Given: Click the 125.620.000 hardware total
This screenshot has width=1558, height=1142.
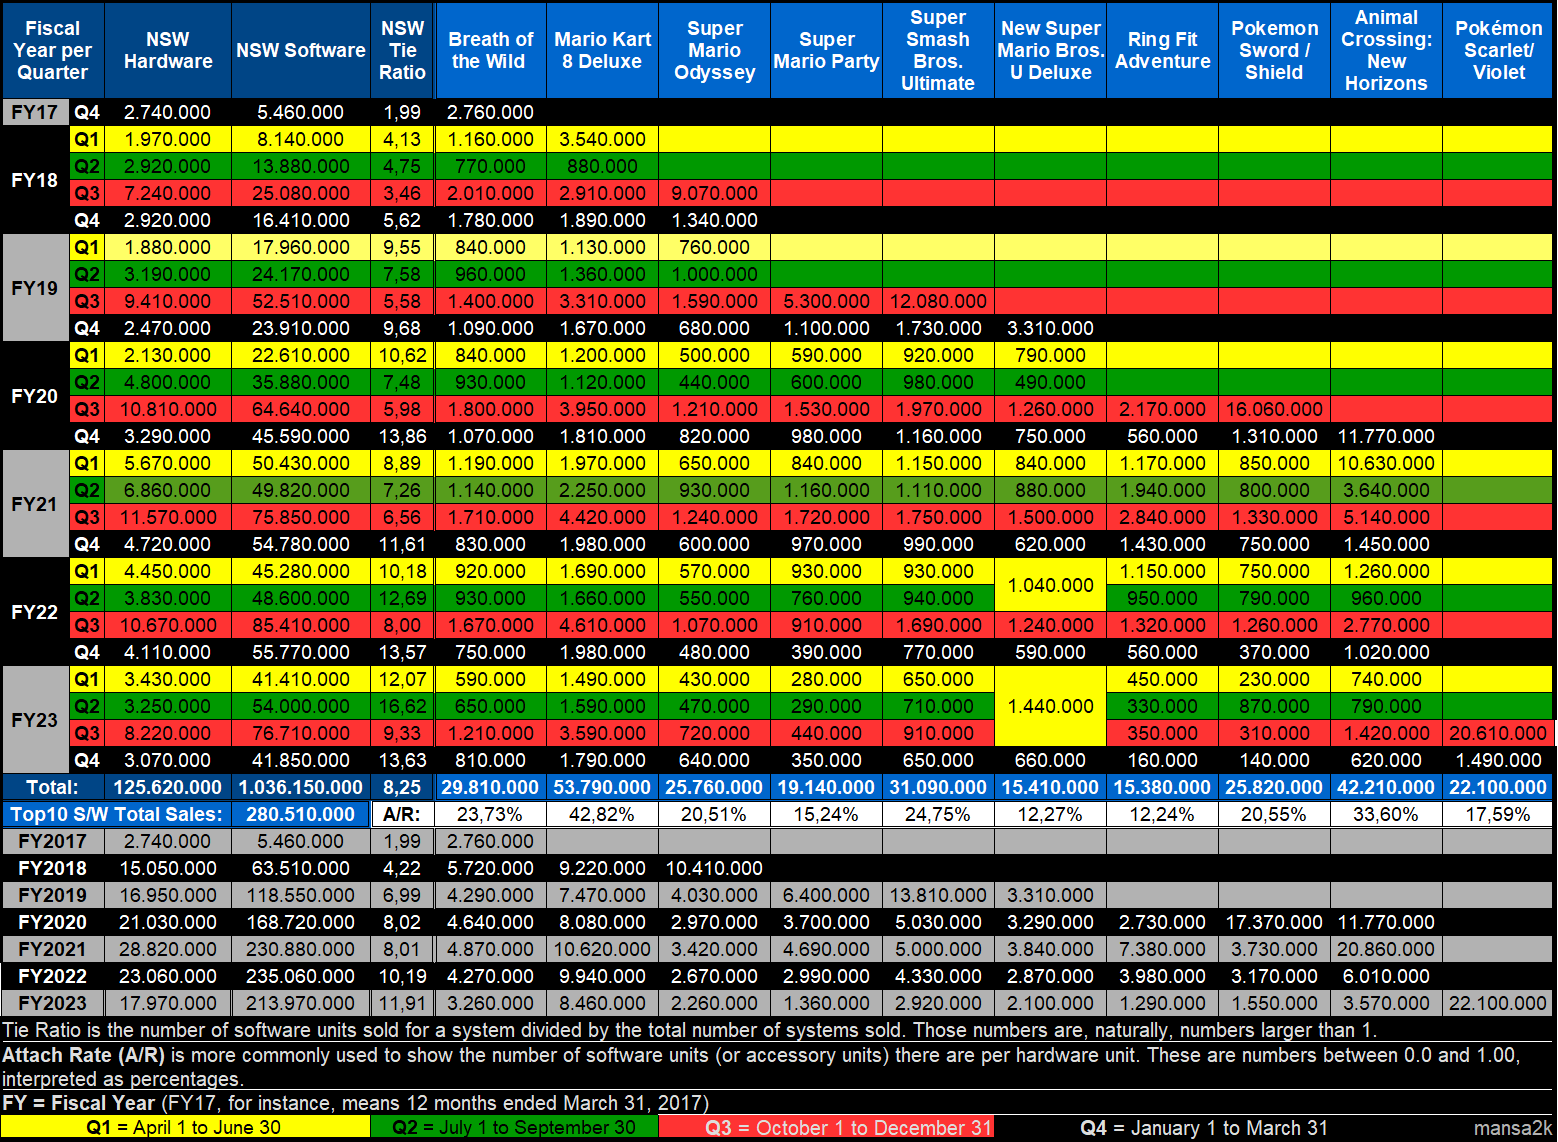Looking at the screenshot, I should [x=168, y=787].
